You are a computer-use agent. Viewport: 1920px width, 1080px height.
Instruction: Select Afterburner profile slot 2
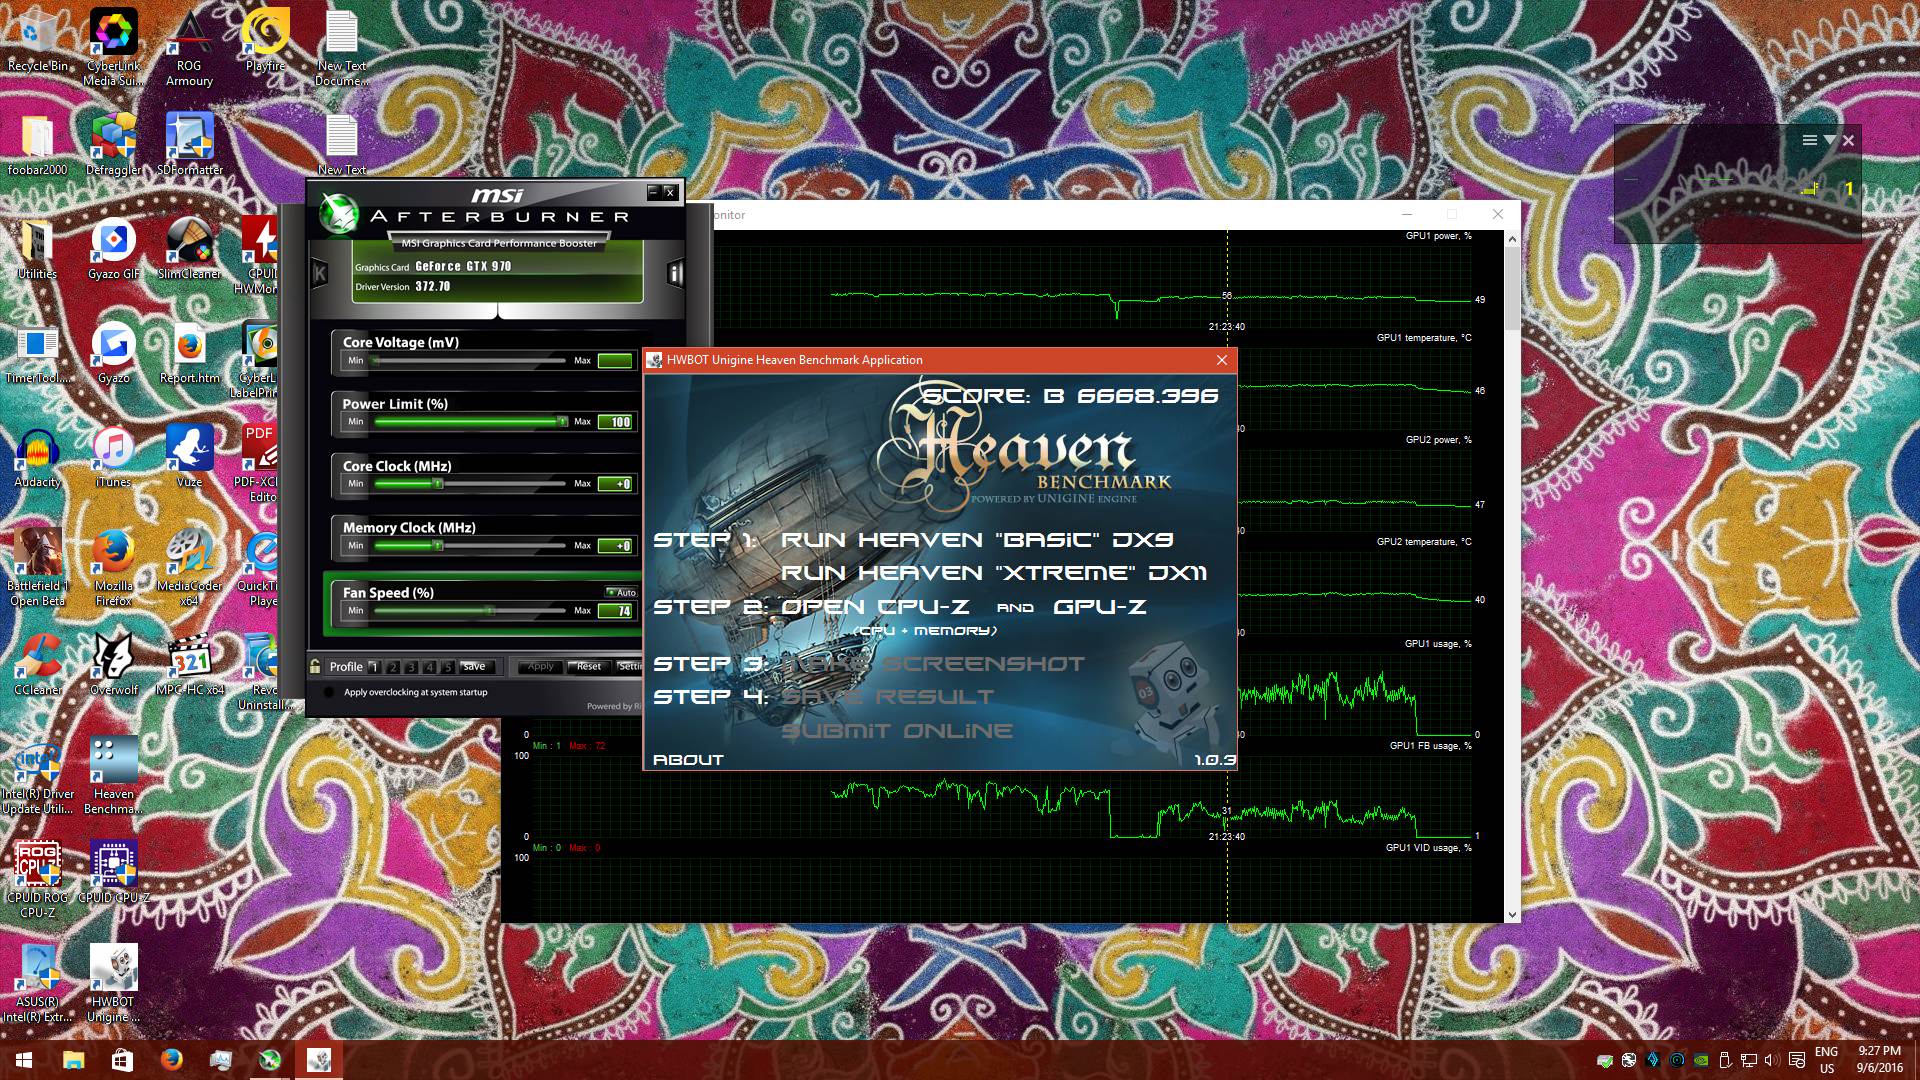(393, 667)
